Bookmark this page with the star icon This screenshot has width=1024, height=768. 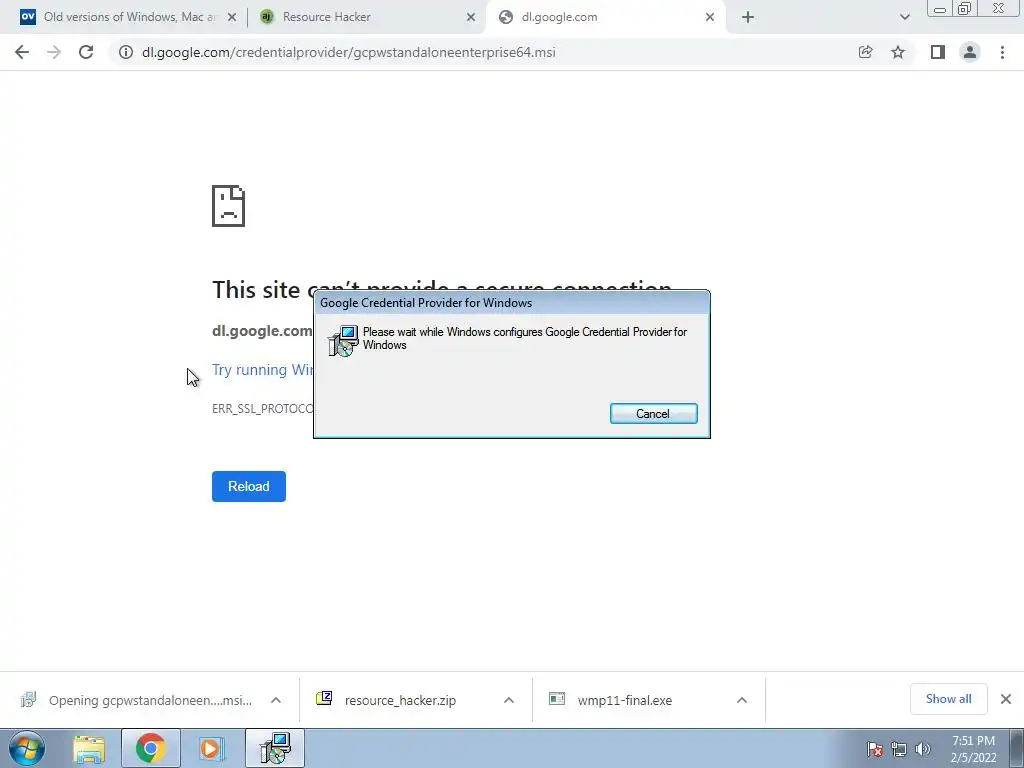(898, 52)
